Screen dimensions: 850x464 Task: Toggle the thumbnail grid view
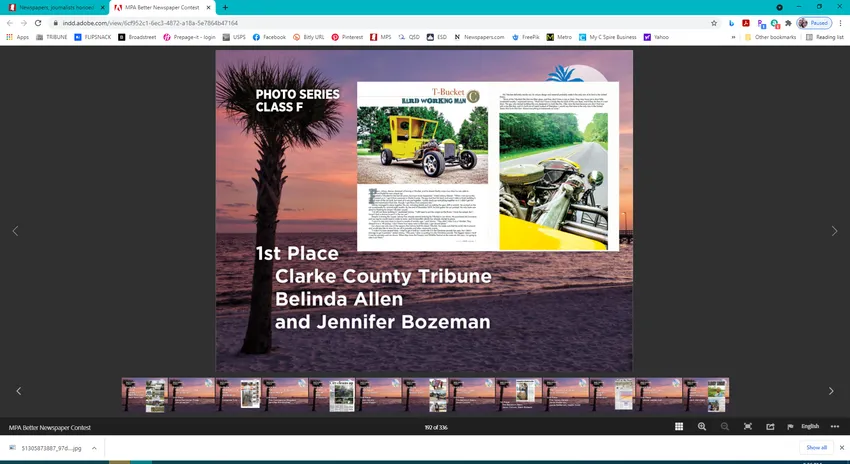[x=679, y=427]
